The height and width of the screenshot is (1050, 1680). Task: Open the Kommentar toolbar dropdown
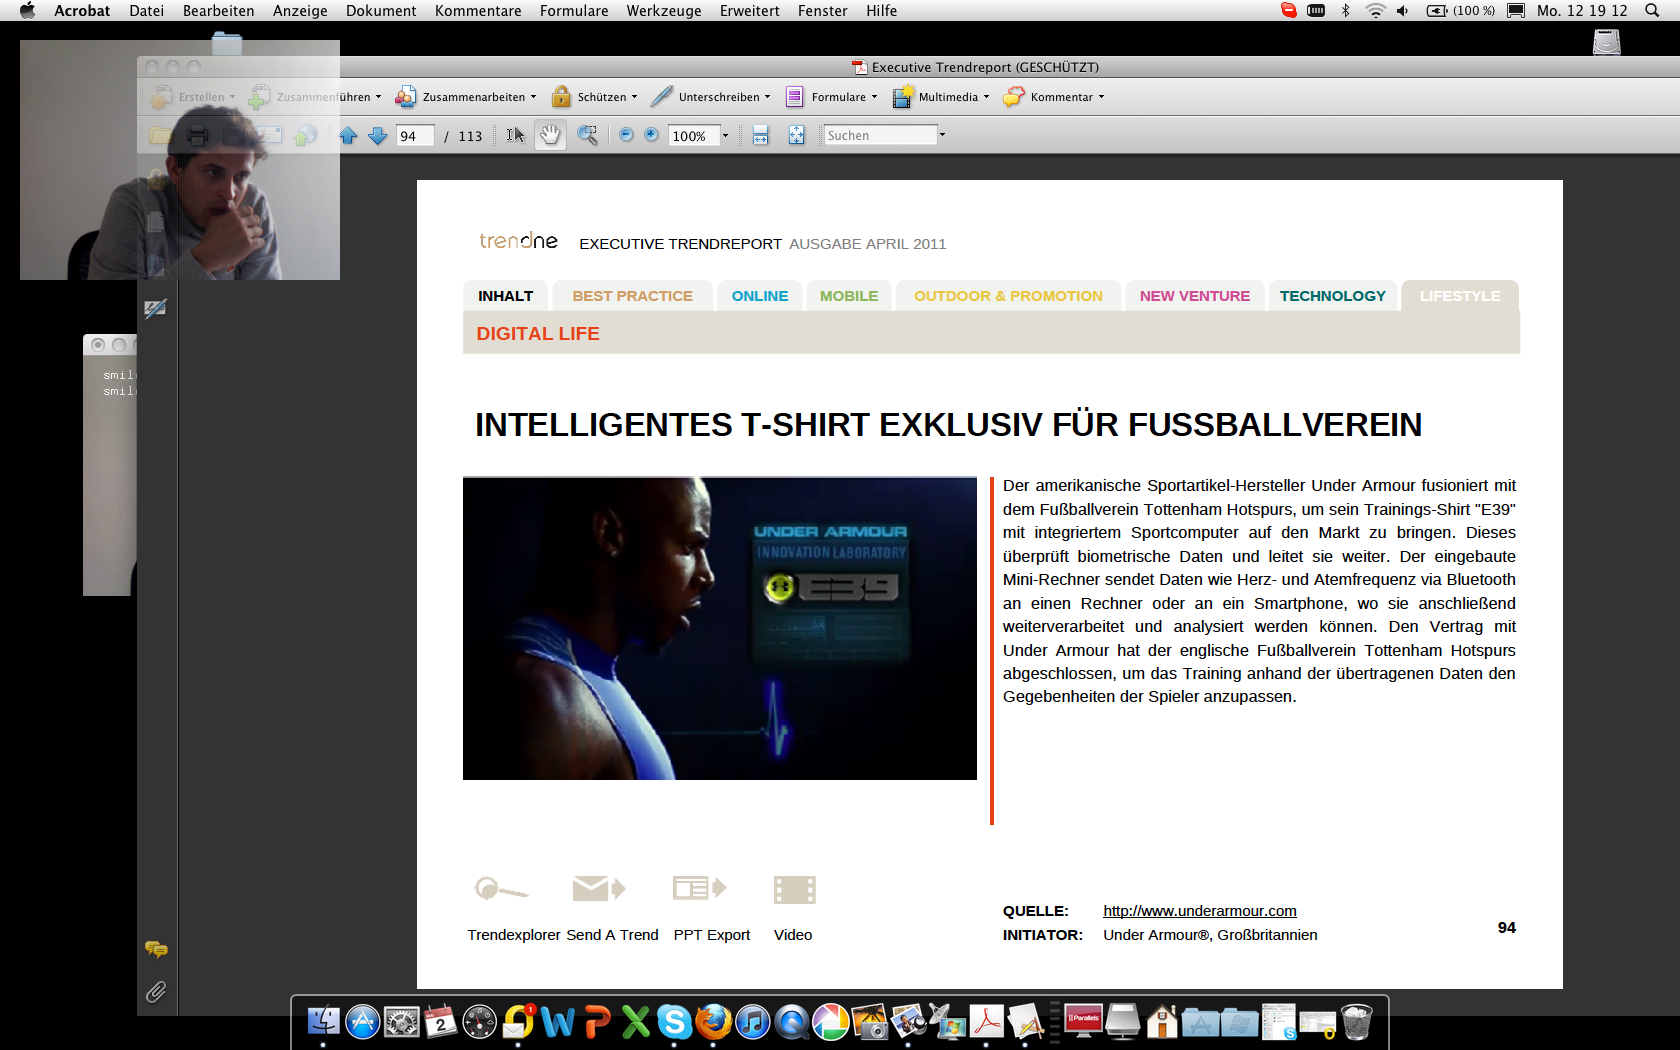[x=1054, y=97]
